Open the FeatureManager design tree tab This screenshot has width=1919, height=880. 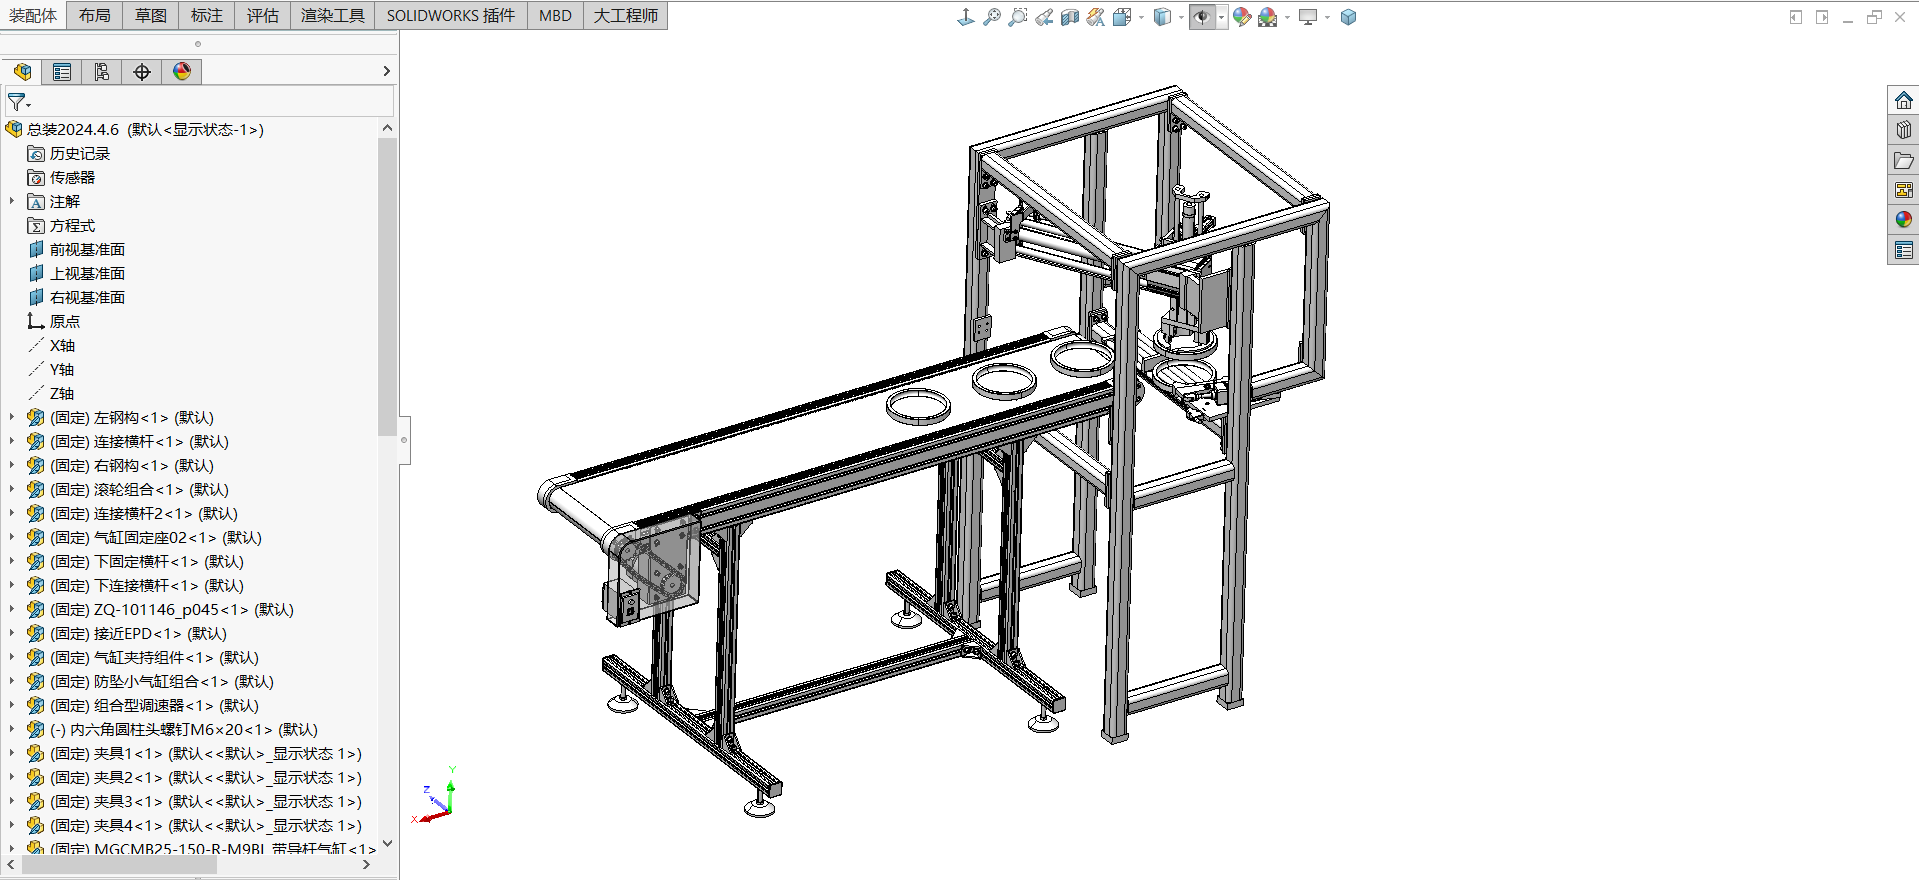pyautogui.click(x=22, y=71)
